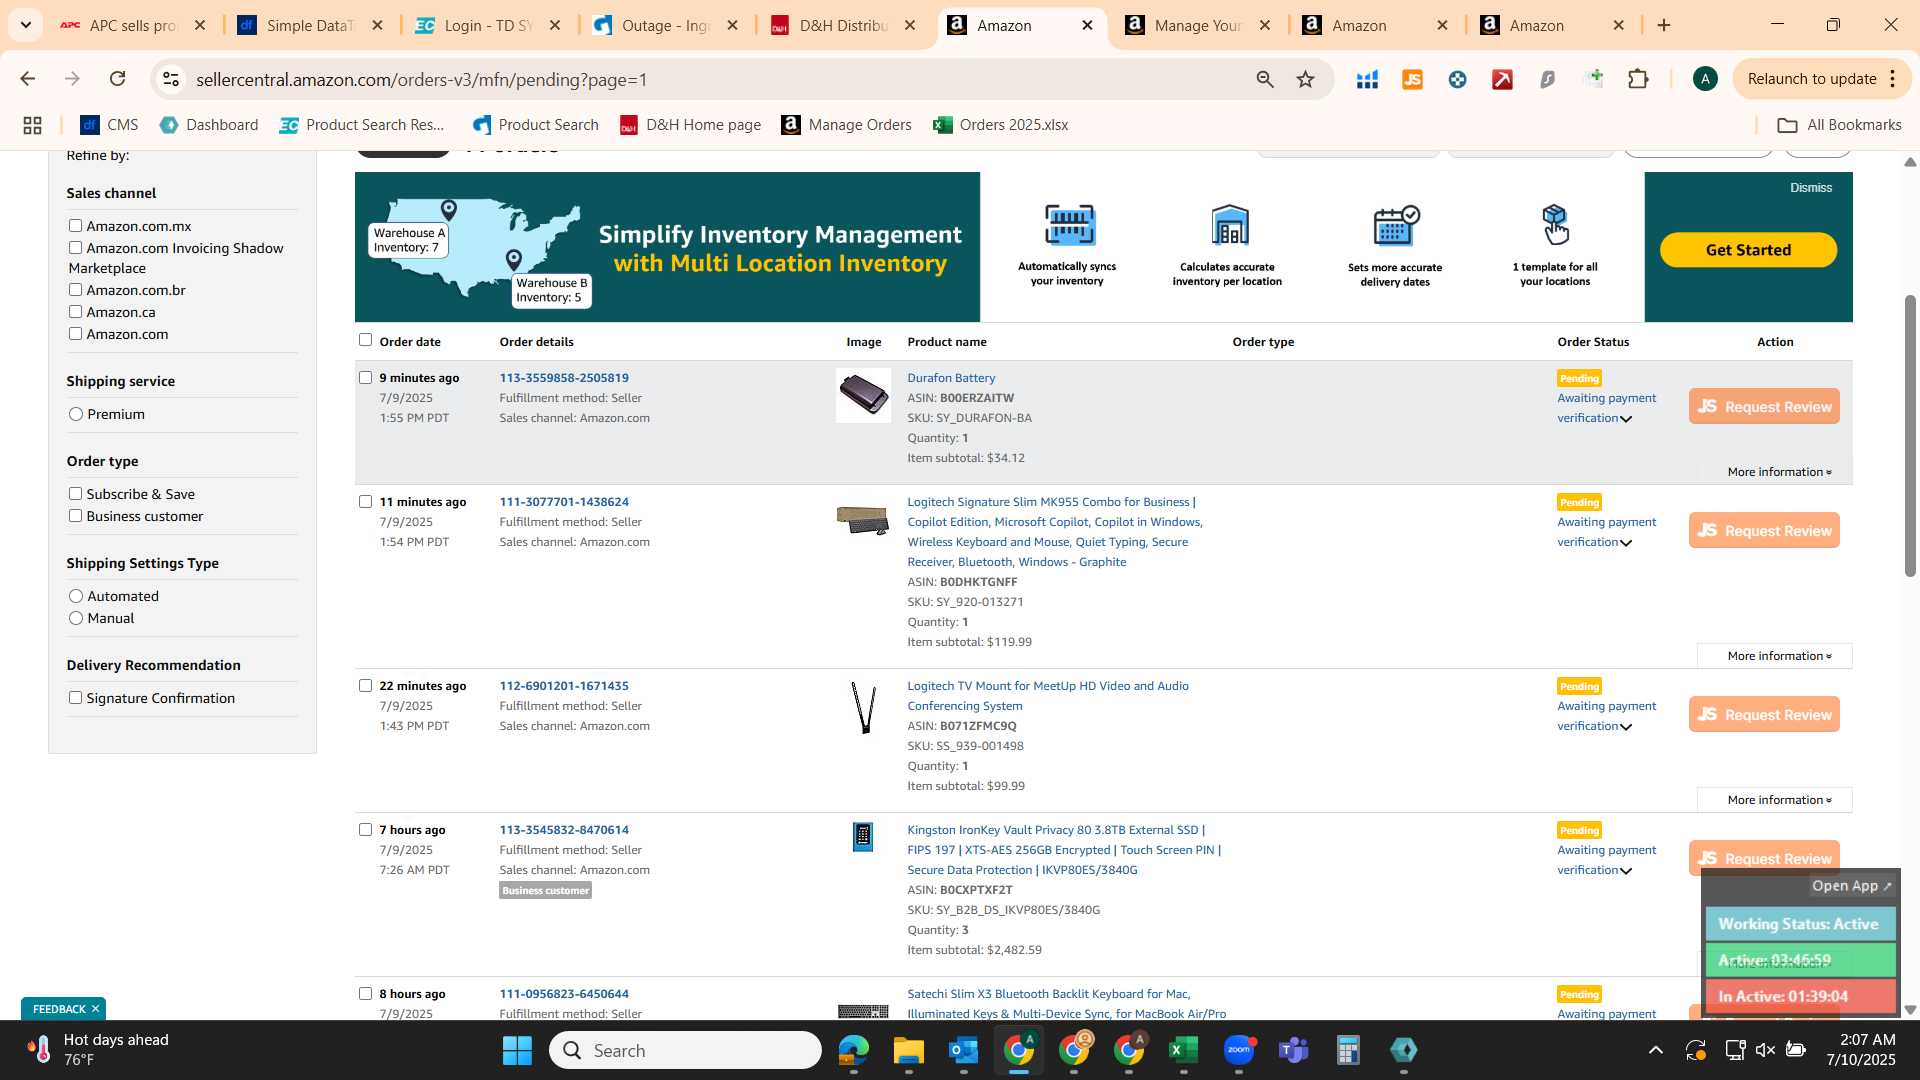Switch to the APC sells browser tab
Image resolution: width=1920 pixels, height=1080 pixels.
(131, 25)
